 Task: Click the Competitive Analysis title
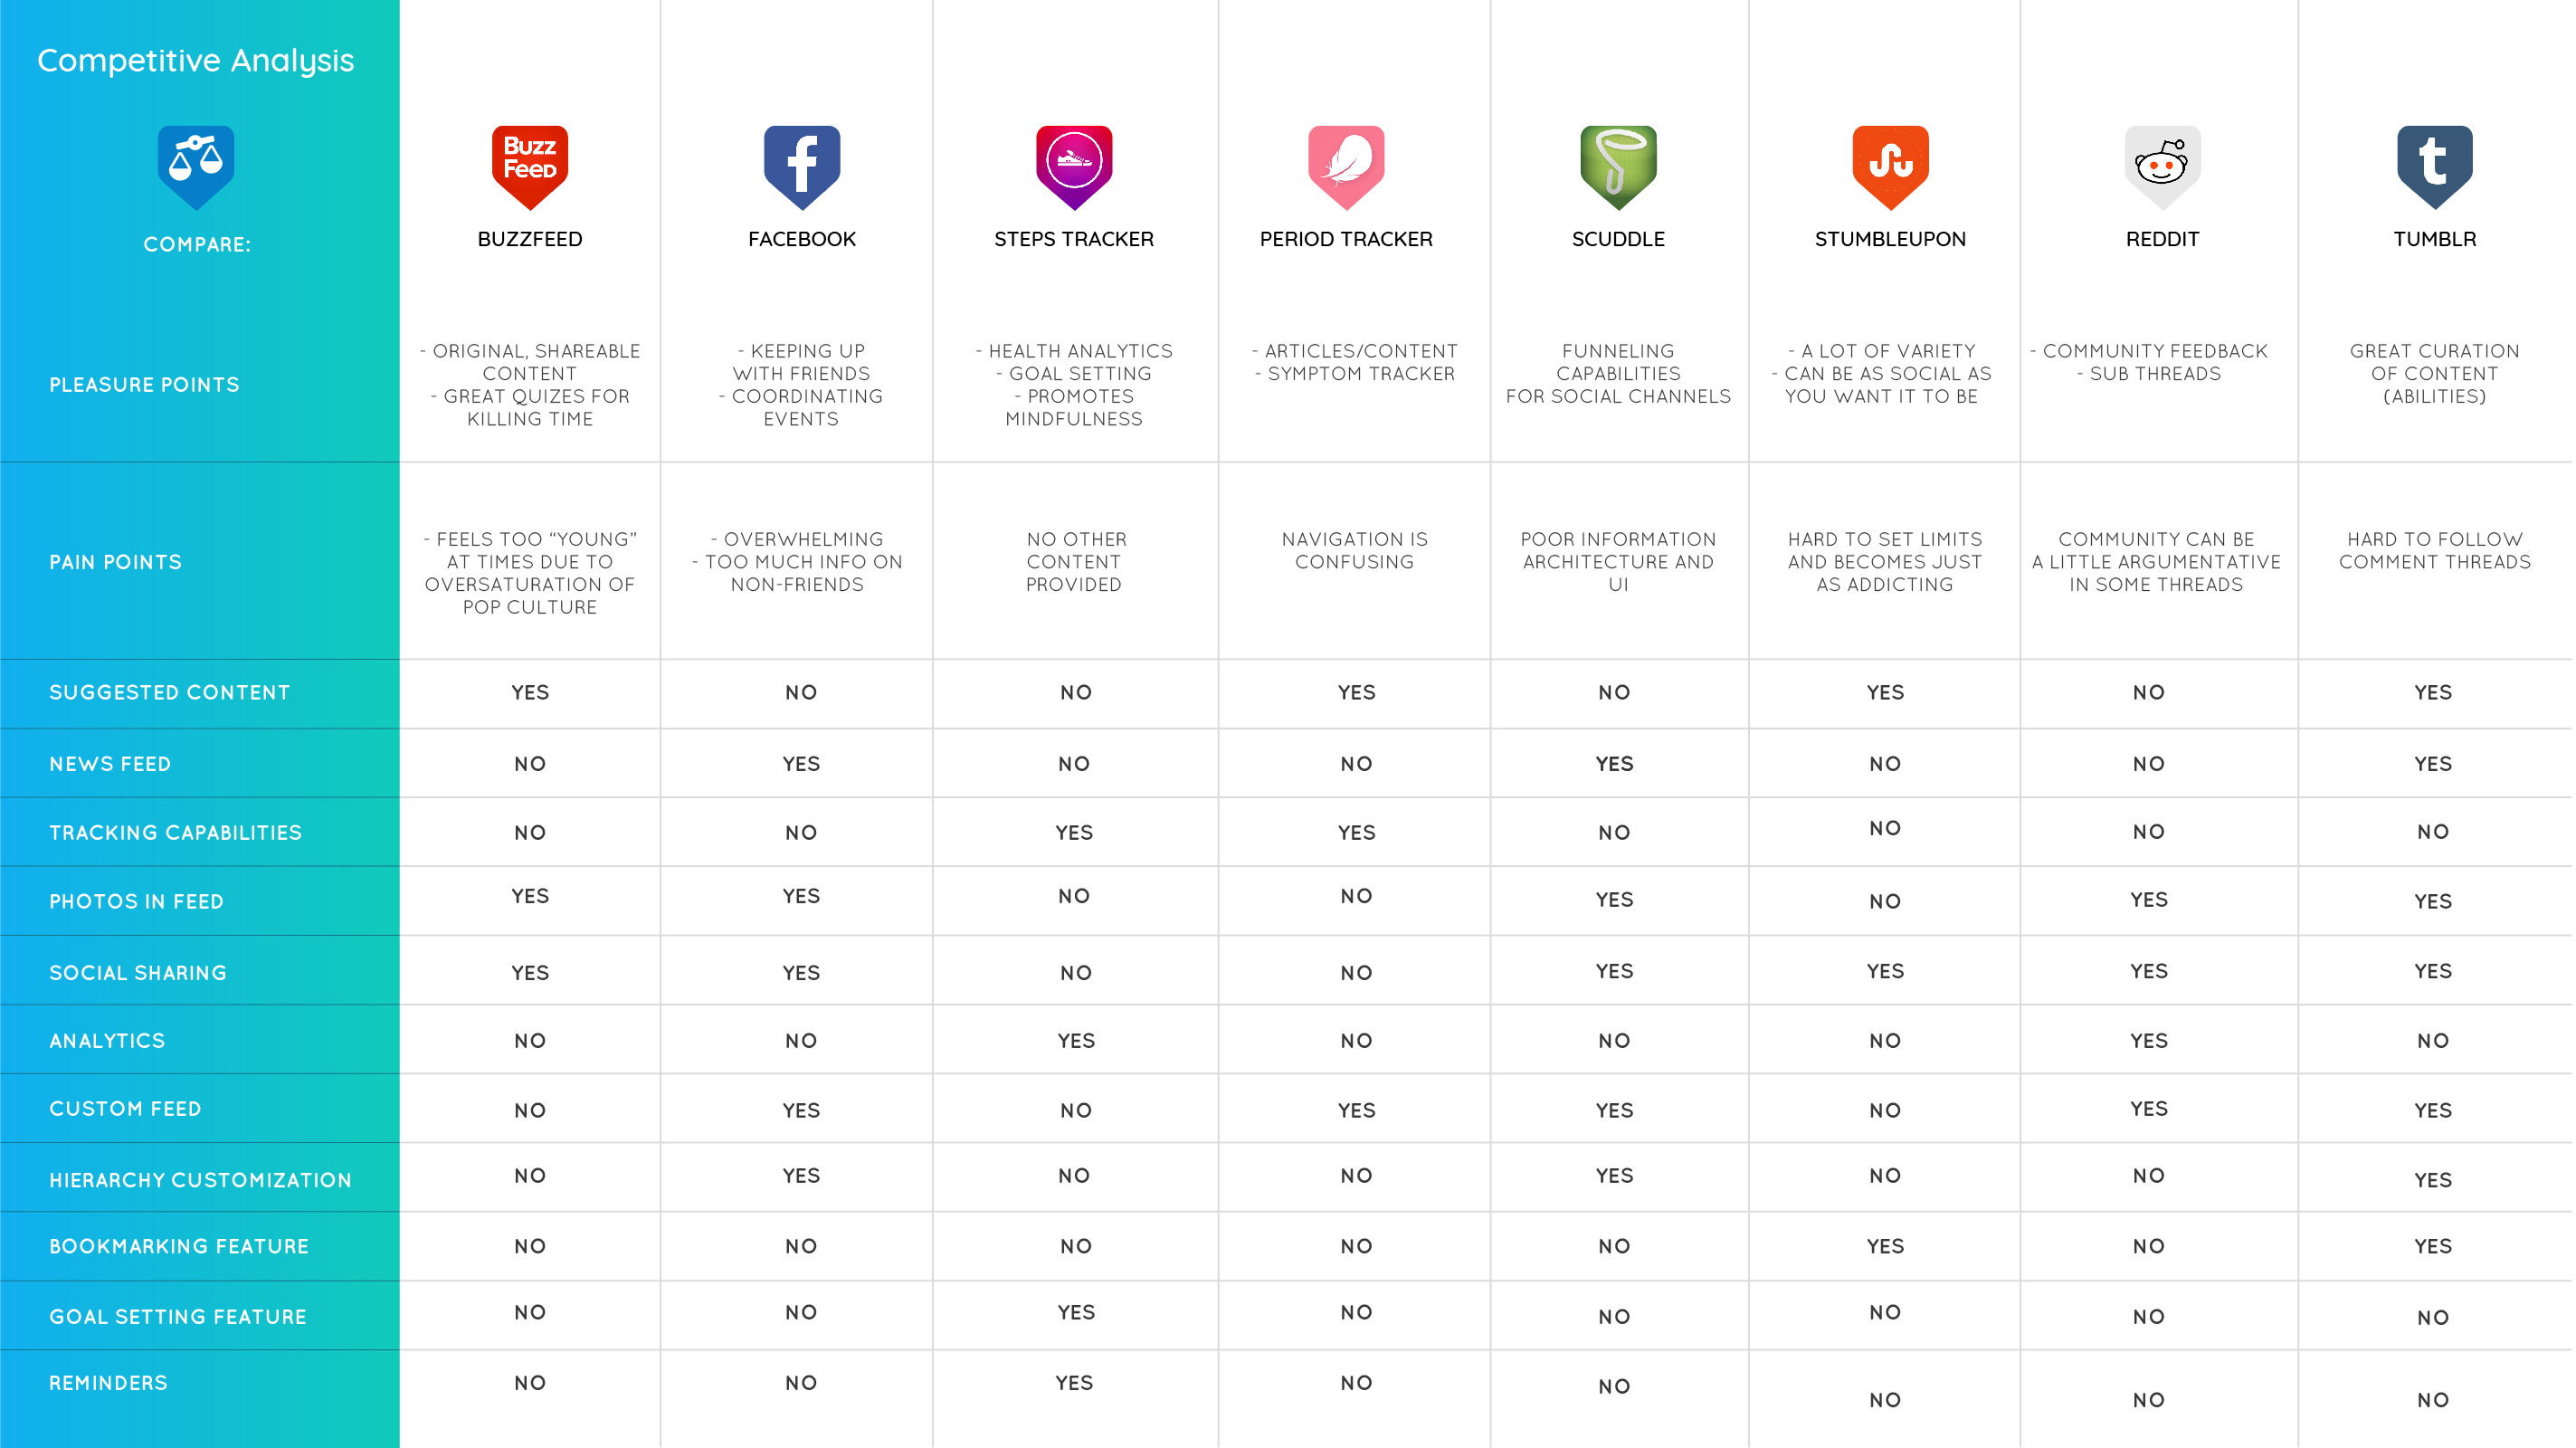(x=196, y=61)
